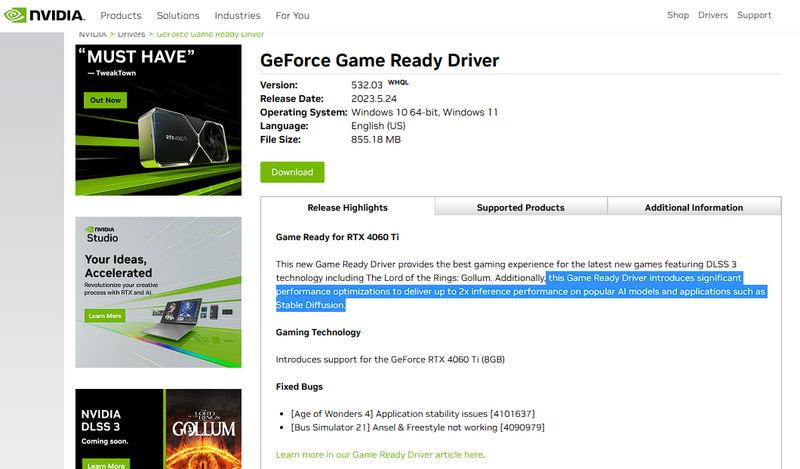Click the WHQL label
Image resolution: width=800 pixels, height=469 pixels.
pos(398,82)
